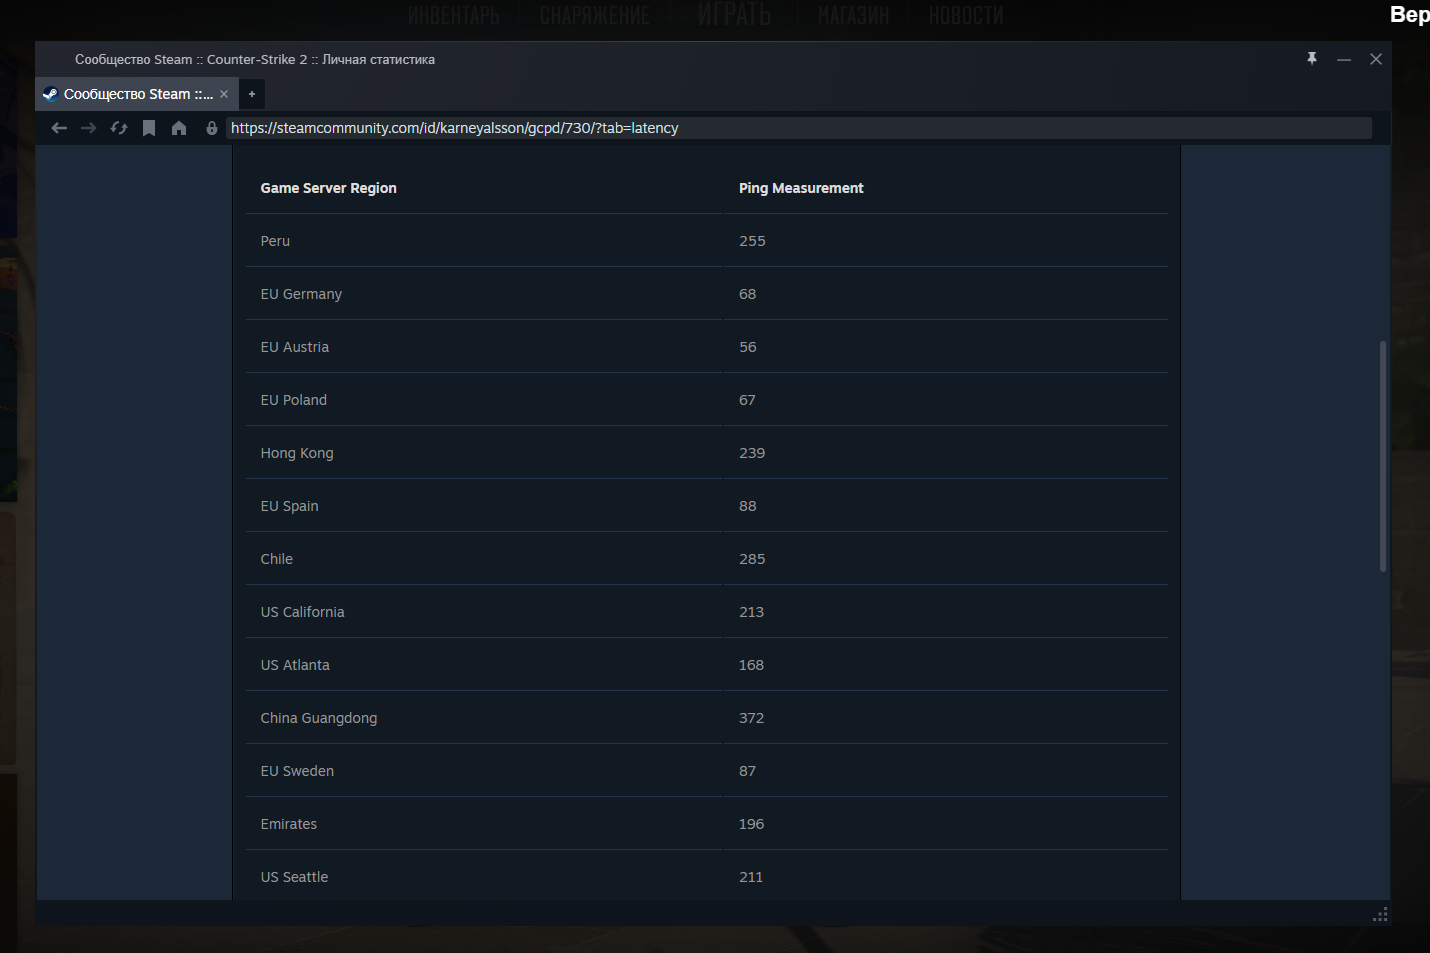Open the НОВОСТИ menu item
This screenshot has width=1430, height=953.
(966, 15)
